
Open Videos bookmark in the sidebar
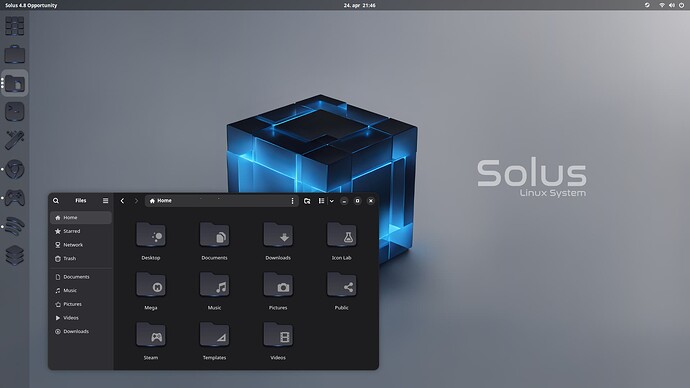(81, 318)
